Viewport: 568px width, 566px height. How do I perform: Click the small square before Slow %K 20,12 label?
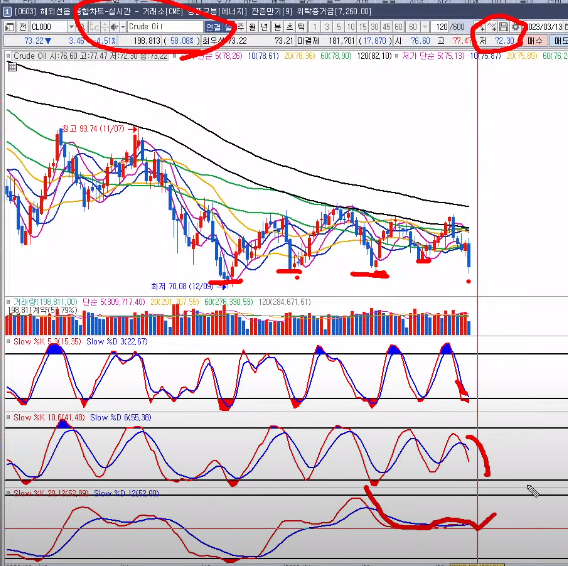pyautogui.click(x=8, y=493)
